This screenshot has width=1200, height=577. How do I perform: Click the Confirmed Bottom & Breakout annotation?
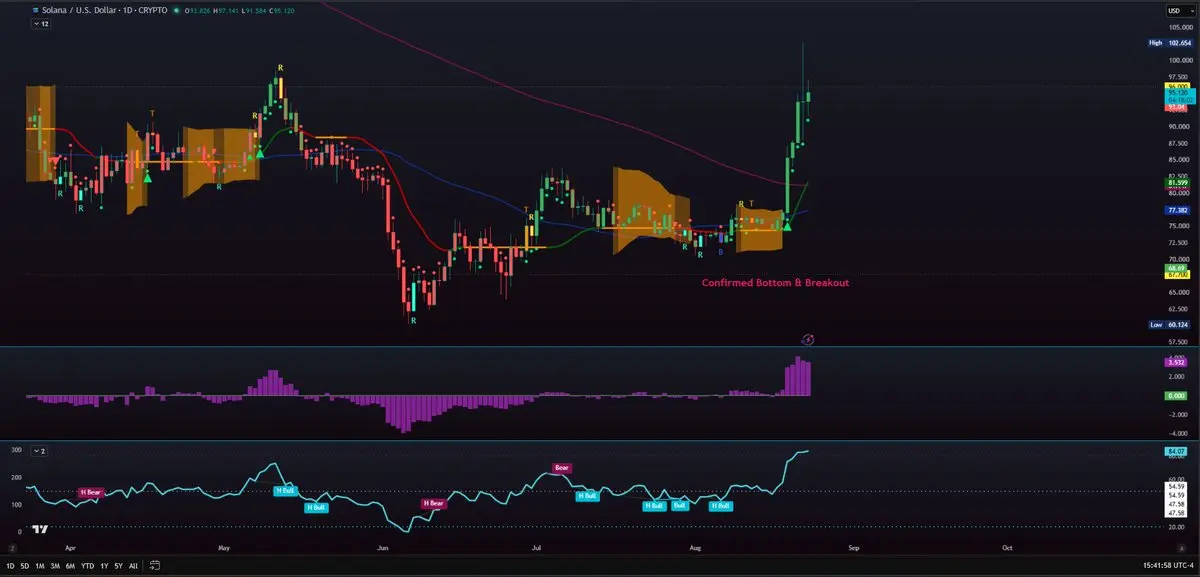coord(775,283)
